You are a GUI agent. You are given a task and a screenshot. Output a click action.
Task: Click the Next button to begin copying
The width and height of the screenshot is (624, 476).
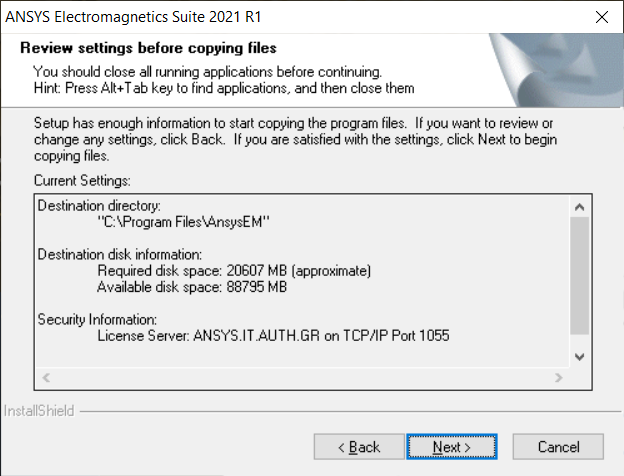452,447
